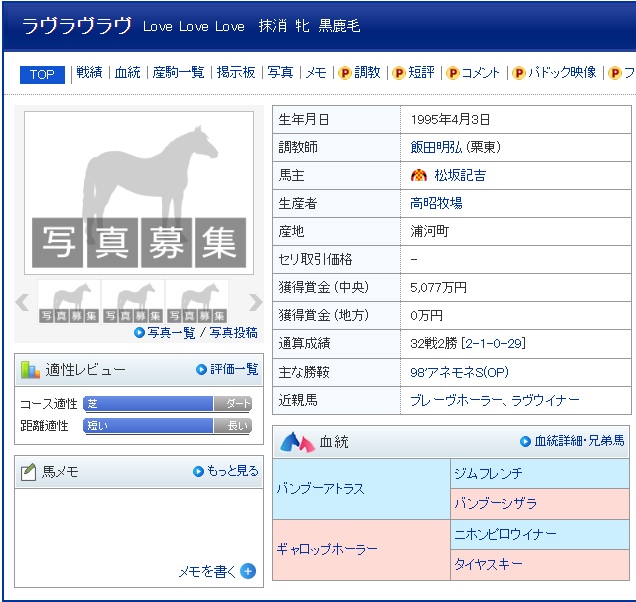Click 産地 value 浦河町
The height and width of the screenshot is (602, 636).
[x=430, y=232]
